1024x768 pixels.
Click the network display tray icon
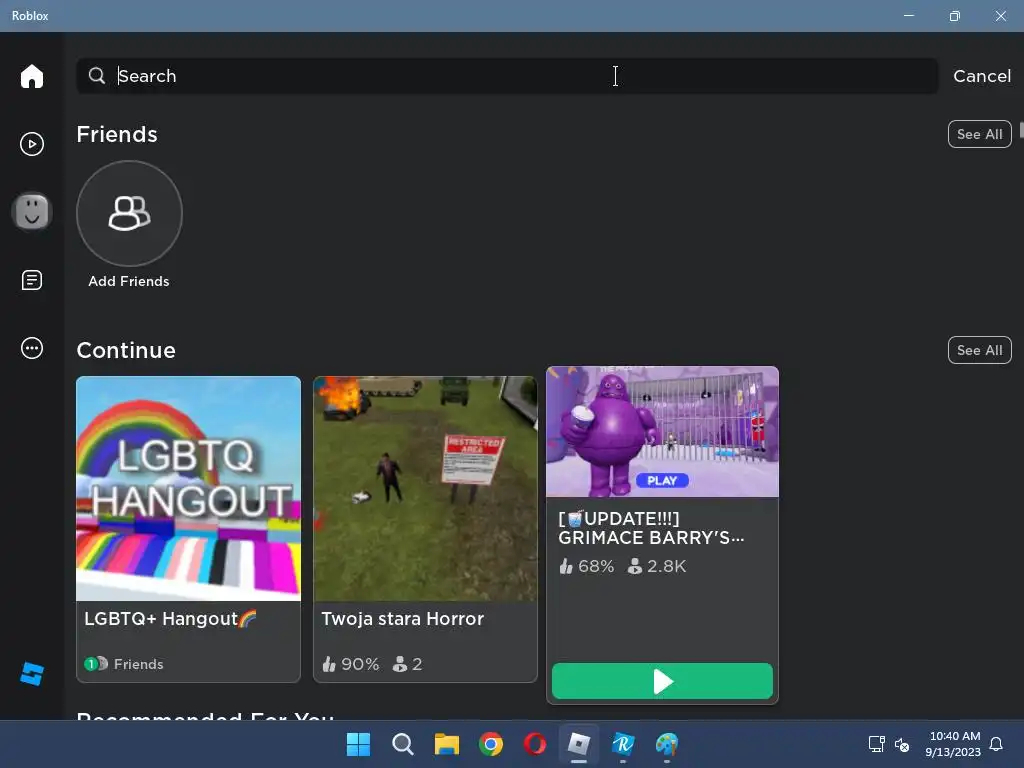[x=876, y=744]
